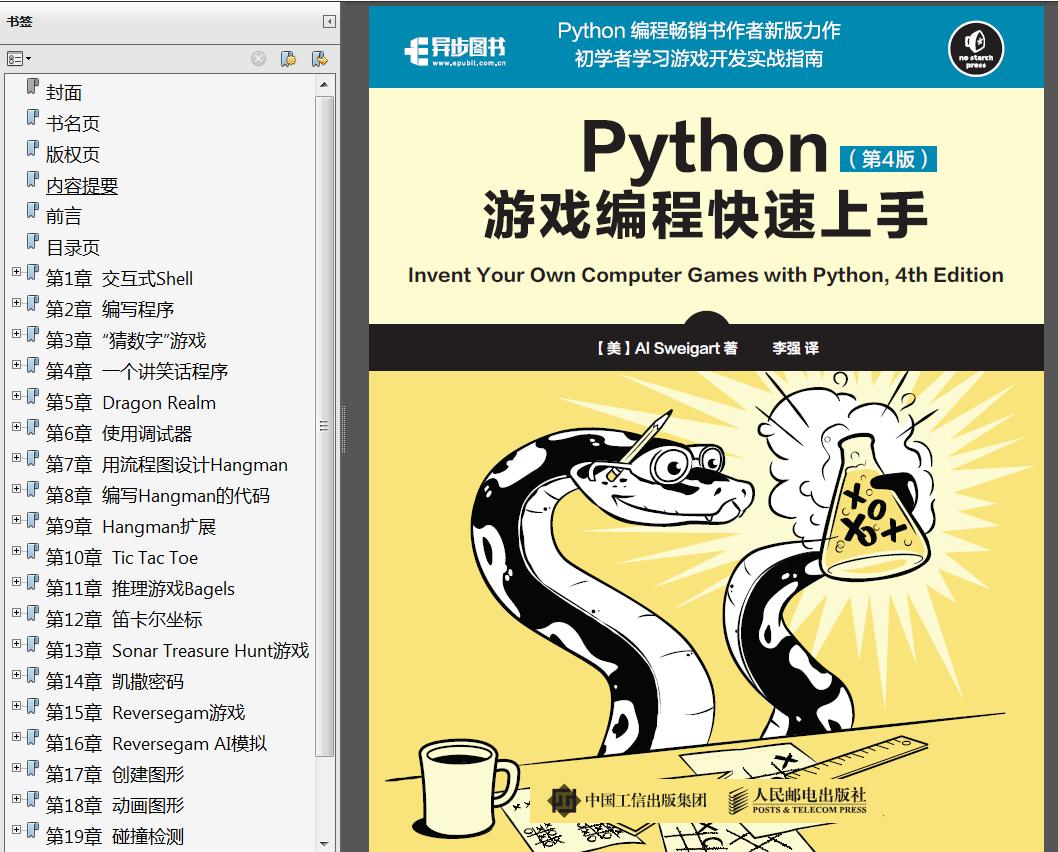Image resolution: width=1058 pixels, height=852 pixels.
Task: Click the no starch press logo on cover
Action: click(976, 49)
